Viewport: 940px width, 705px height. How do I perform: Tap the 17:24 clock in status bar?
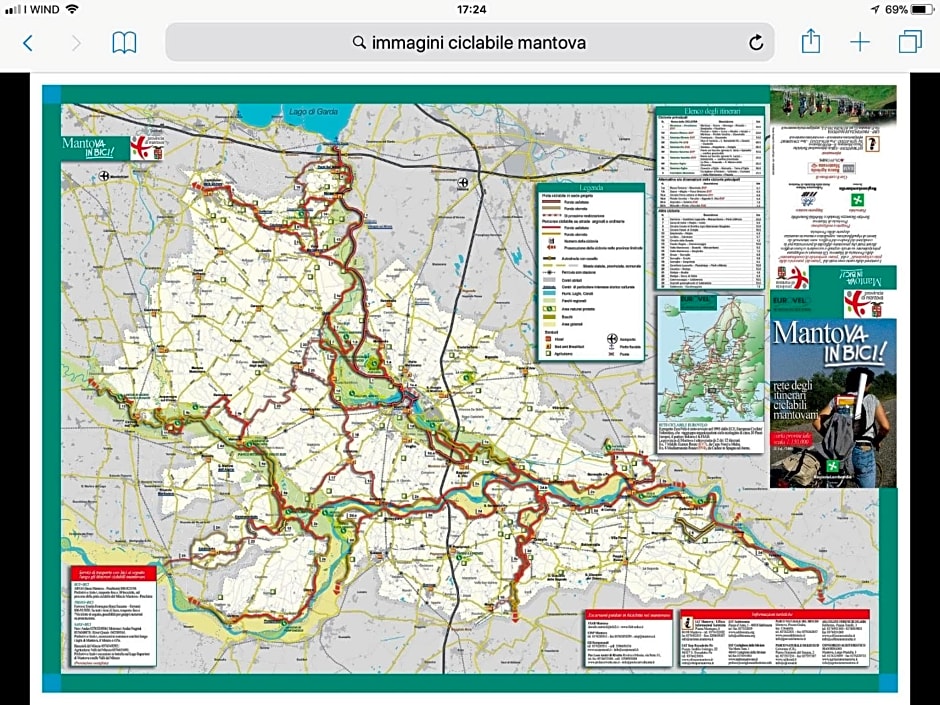pyautogui.click(x=470, y=9)
